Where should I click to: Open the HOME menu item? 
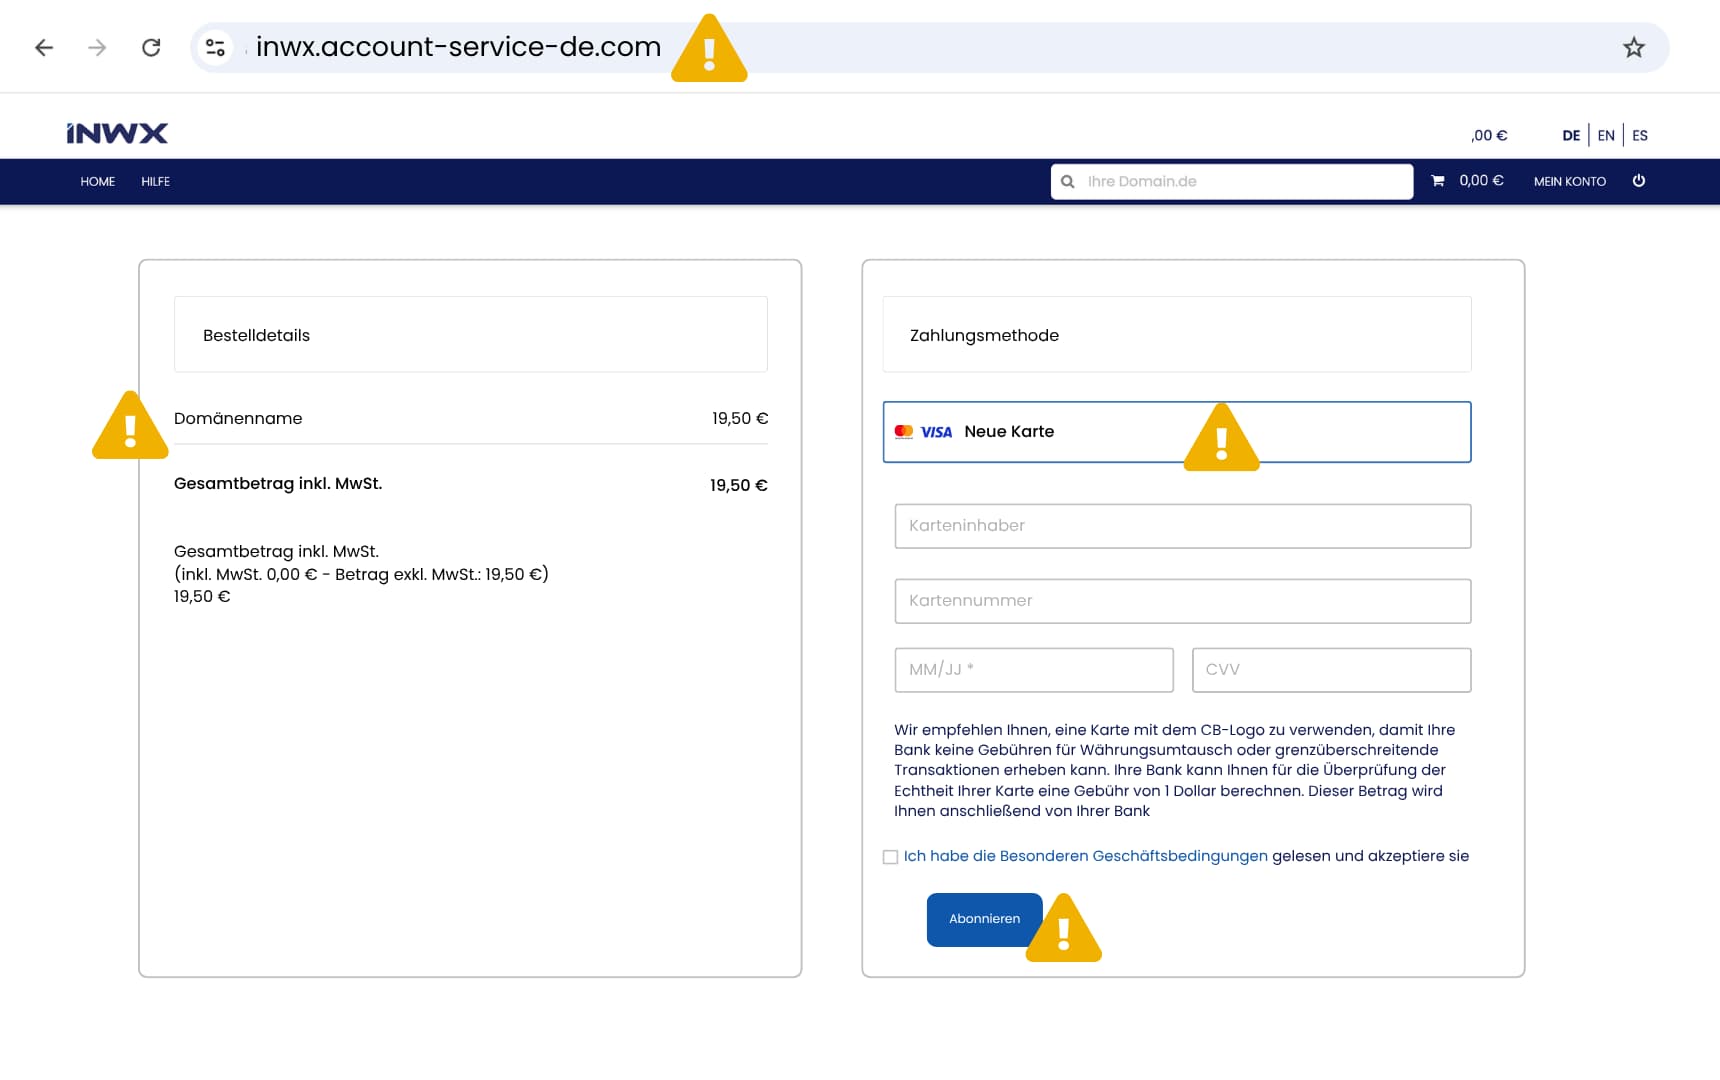98,181
